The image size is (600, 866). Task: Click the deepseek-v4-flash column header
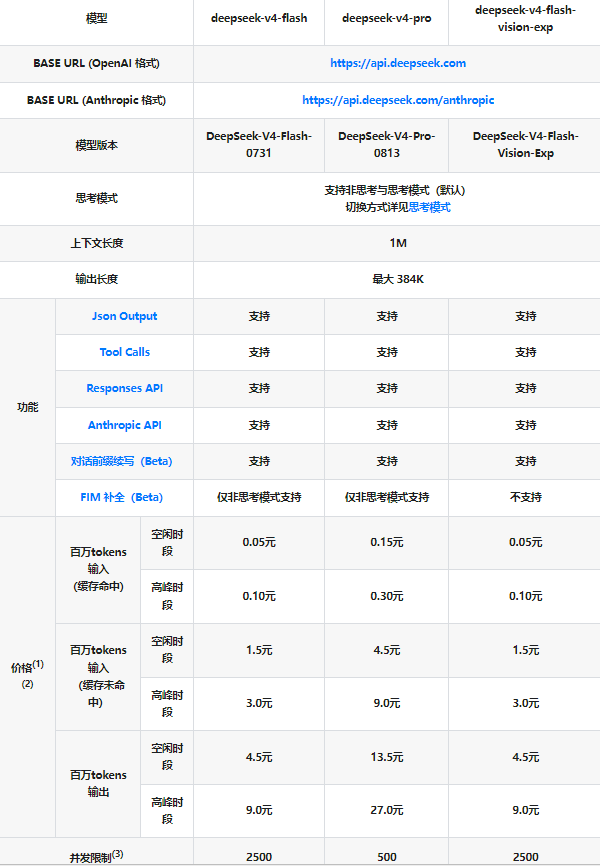(259, 18)
